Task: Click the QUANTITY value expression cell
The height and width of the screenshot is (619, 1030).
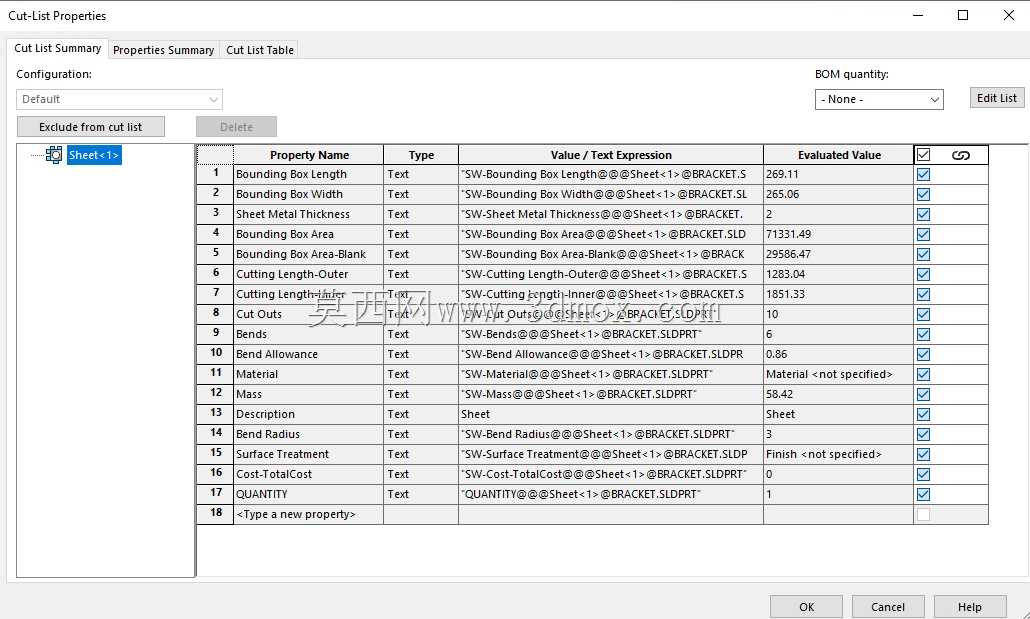Action: [611, 493]
